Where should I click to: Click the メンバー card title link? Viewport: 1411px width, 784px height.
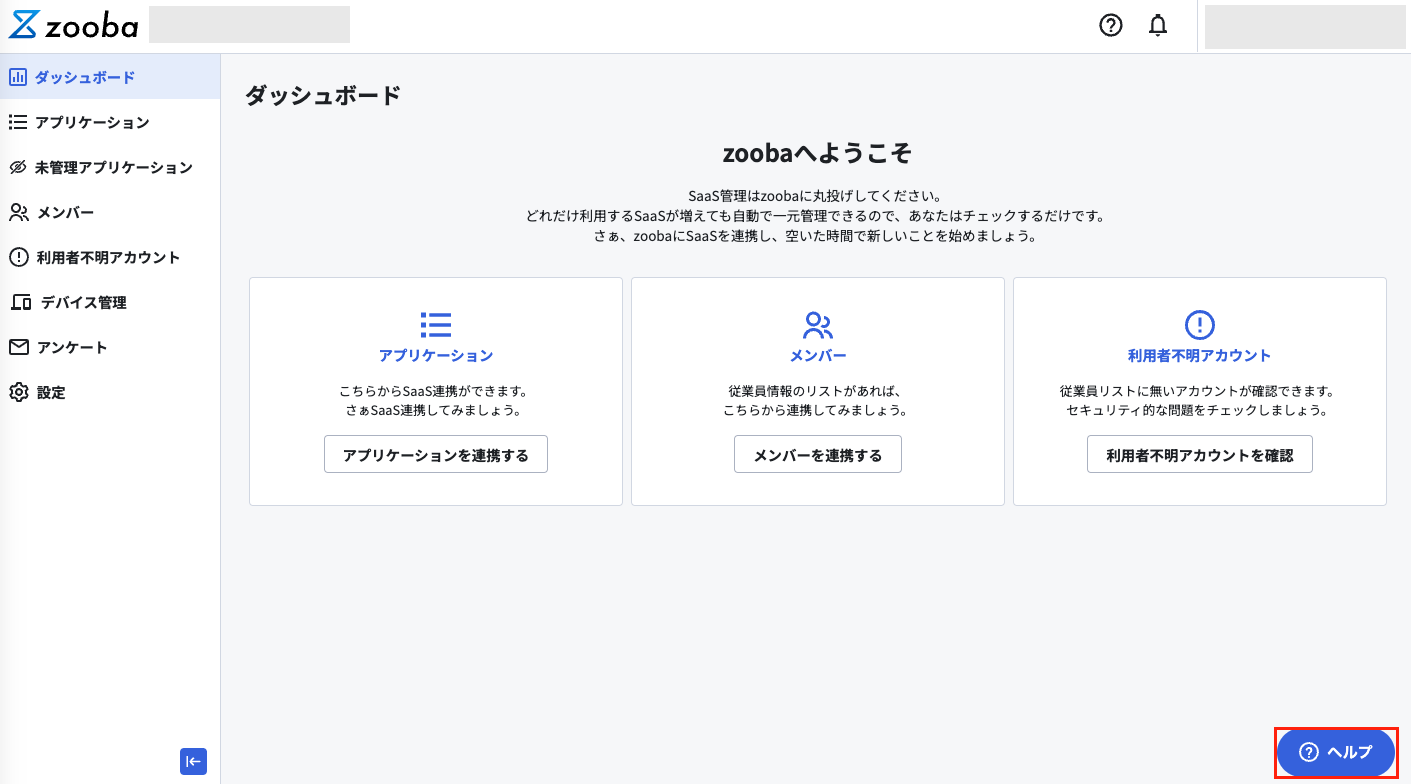tap(818, 355)
